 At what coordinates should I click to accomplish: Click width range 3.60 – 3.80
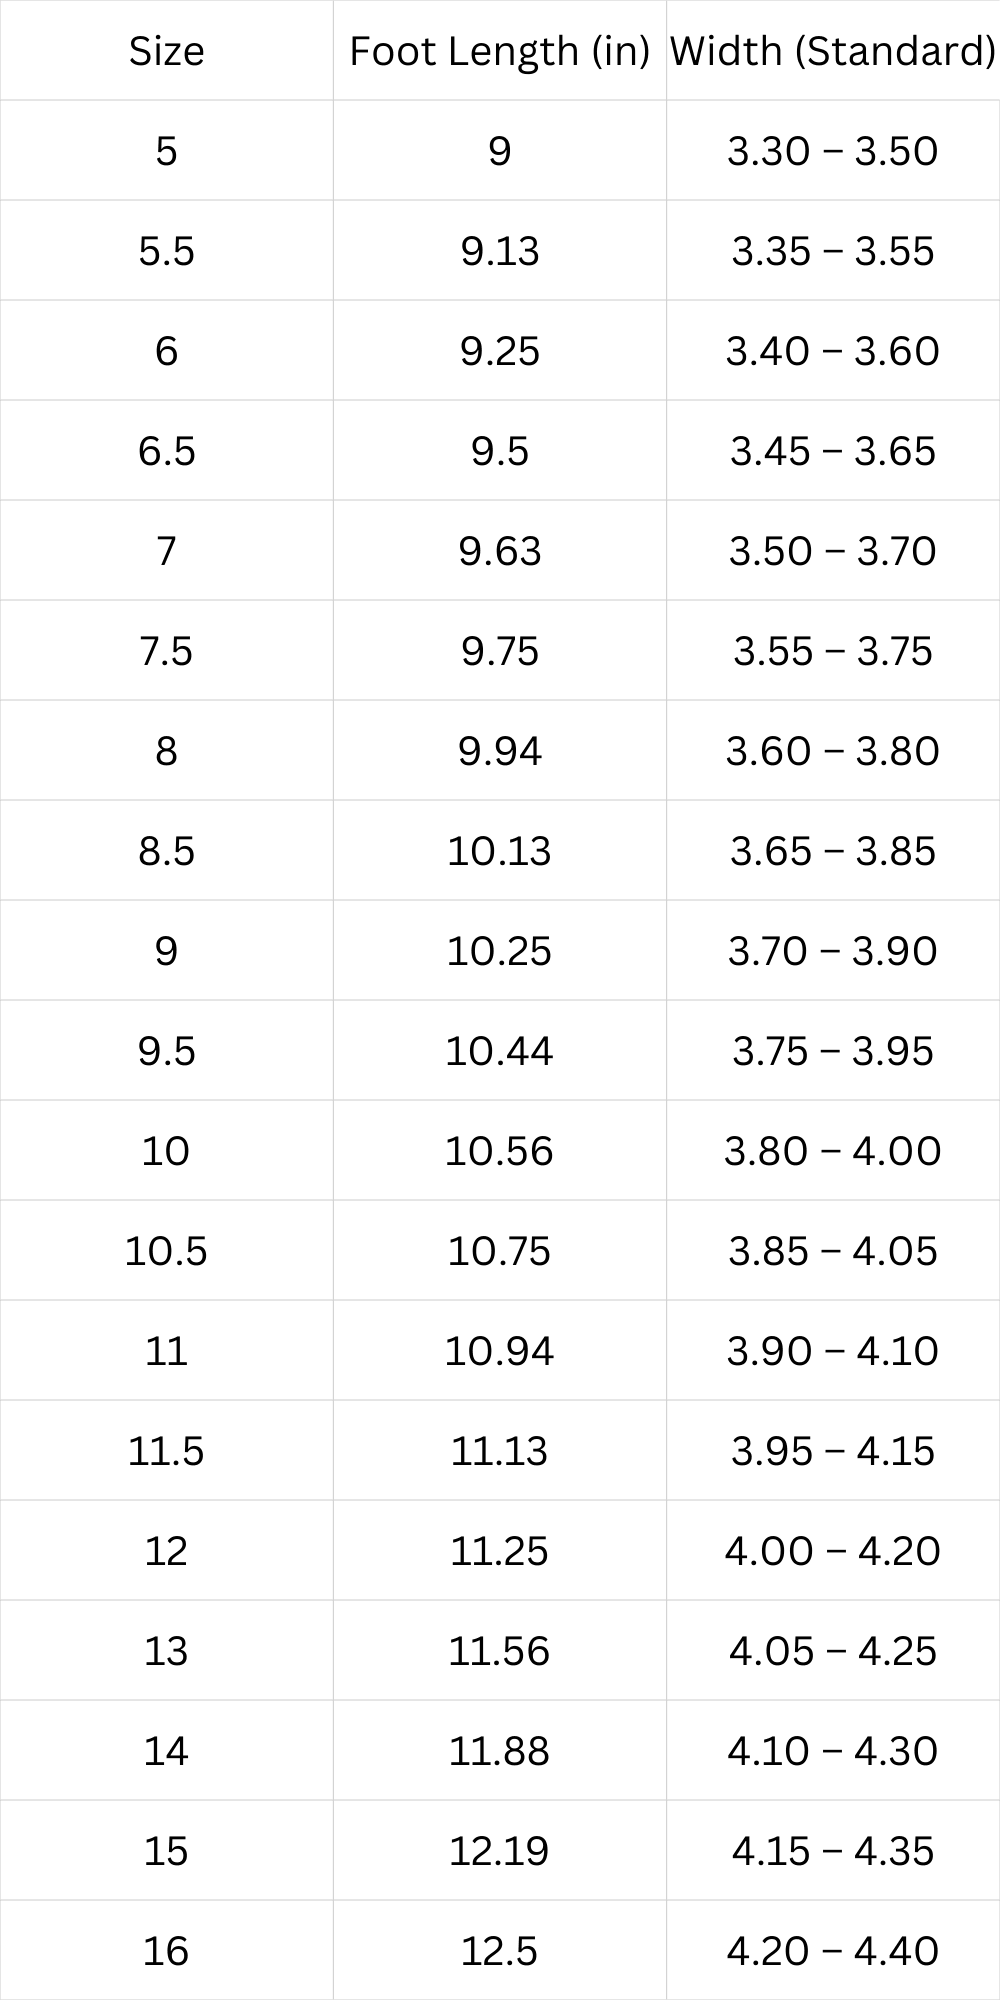tap(832, 751)
